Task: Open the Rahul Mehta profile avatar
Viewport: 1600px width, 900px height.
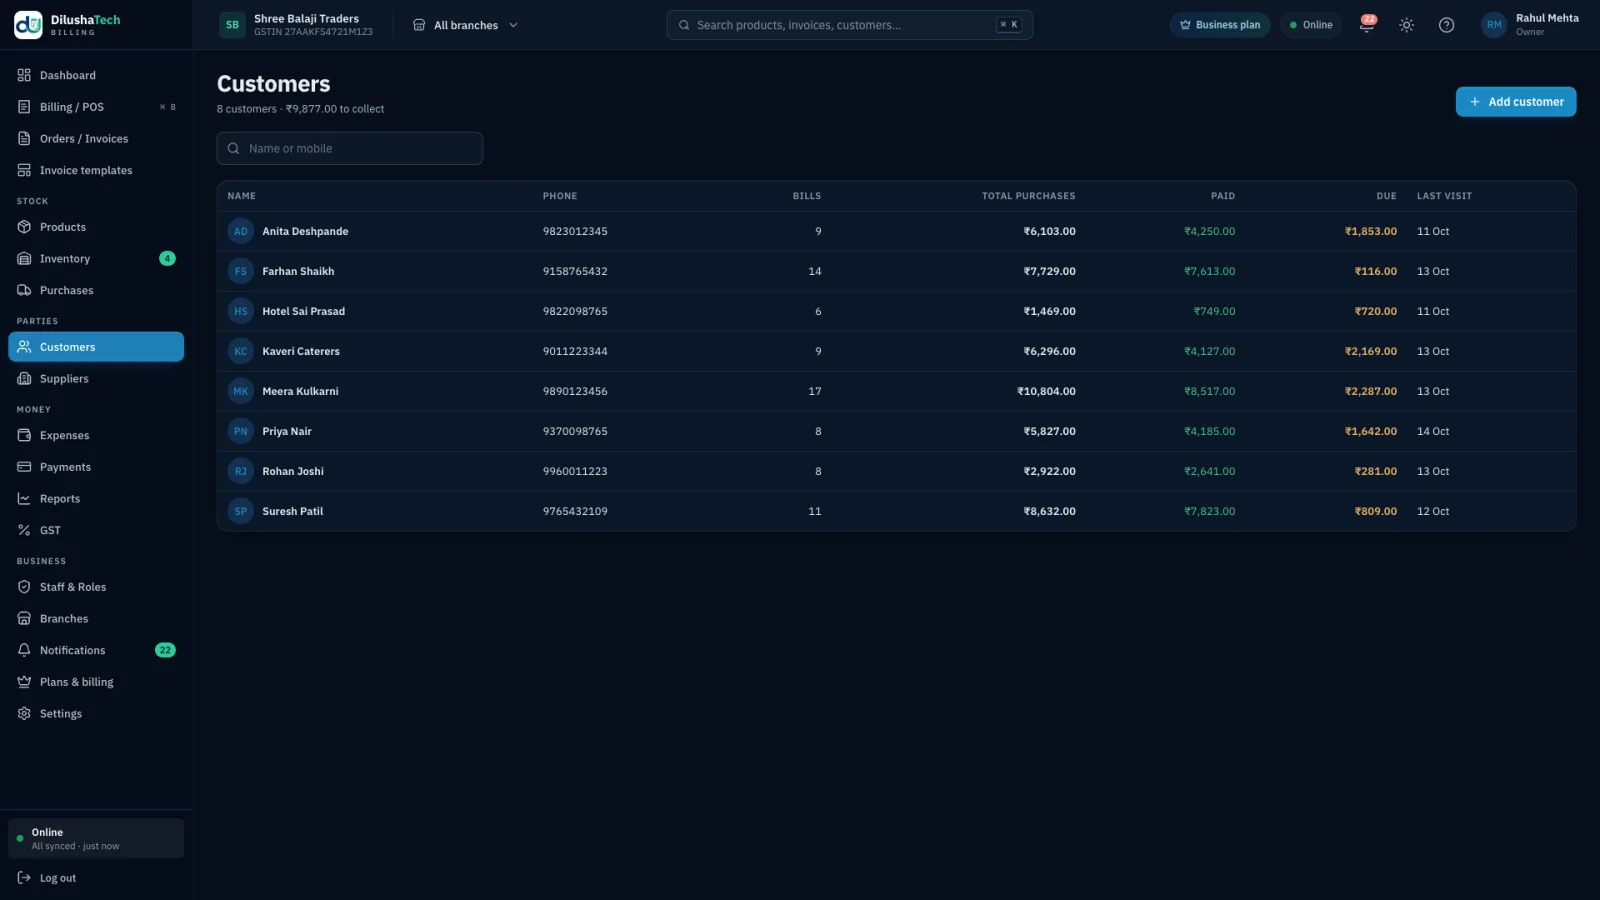Action: coord(1494,25)
